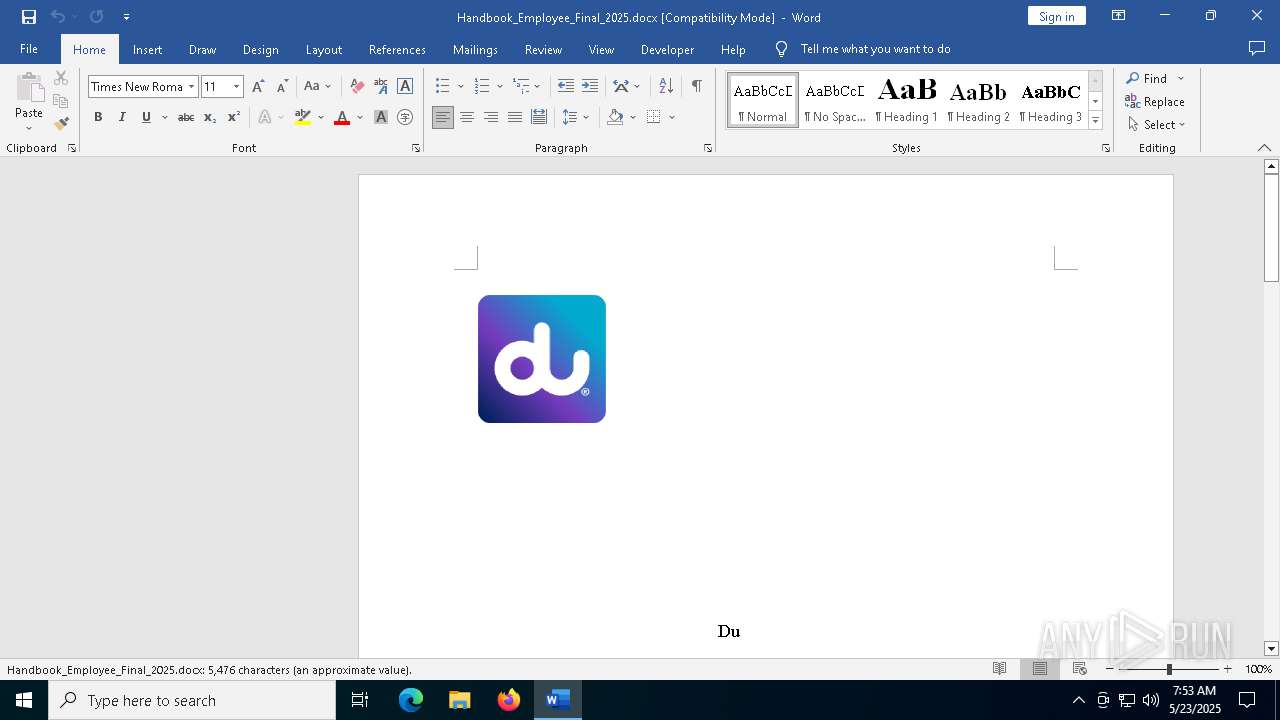
Task: Click the Distributed alignment icon
Action: coord(539,117)
